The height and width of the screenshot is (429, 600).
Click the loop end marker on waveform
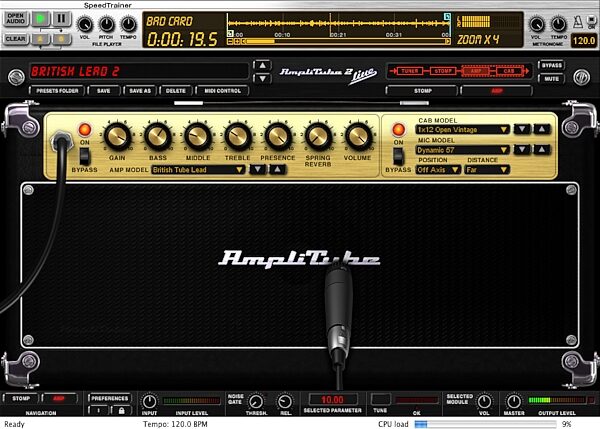point(447,16)
